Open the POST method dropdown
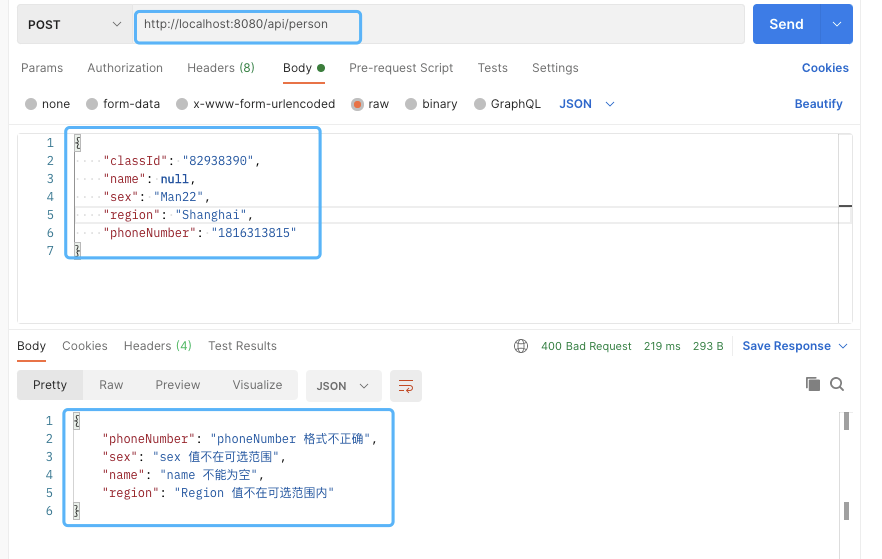Viewport: 882px width, 559px height. (70, 24)
